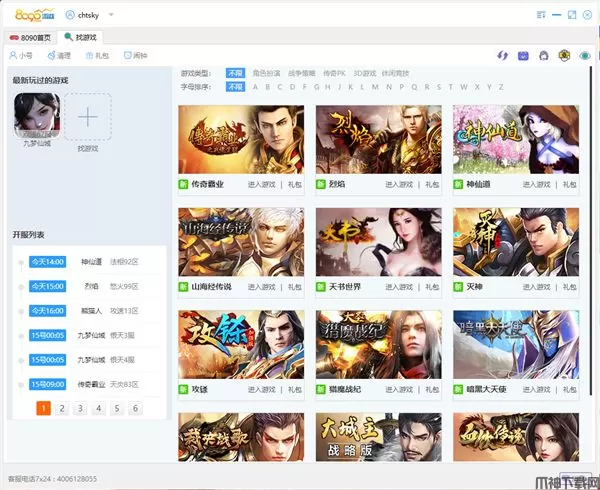Go to server list page 2
The image size is (600, 490).
(62, 409)
